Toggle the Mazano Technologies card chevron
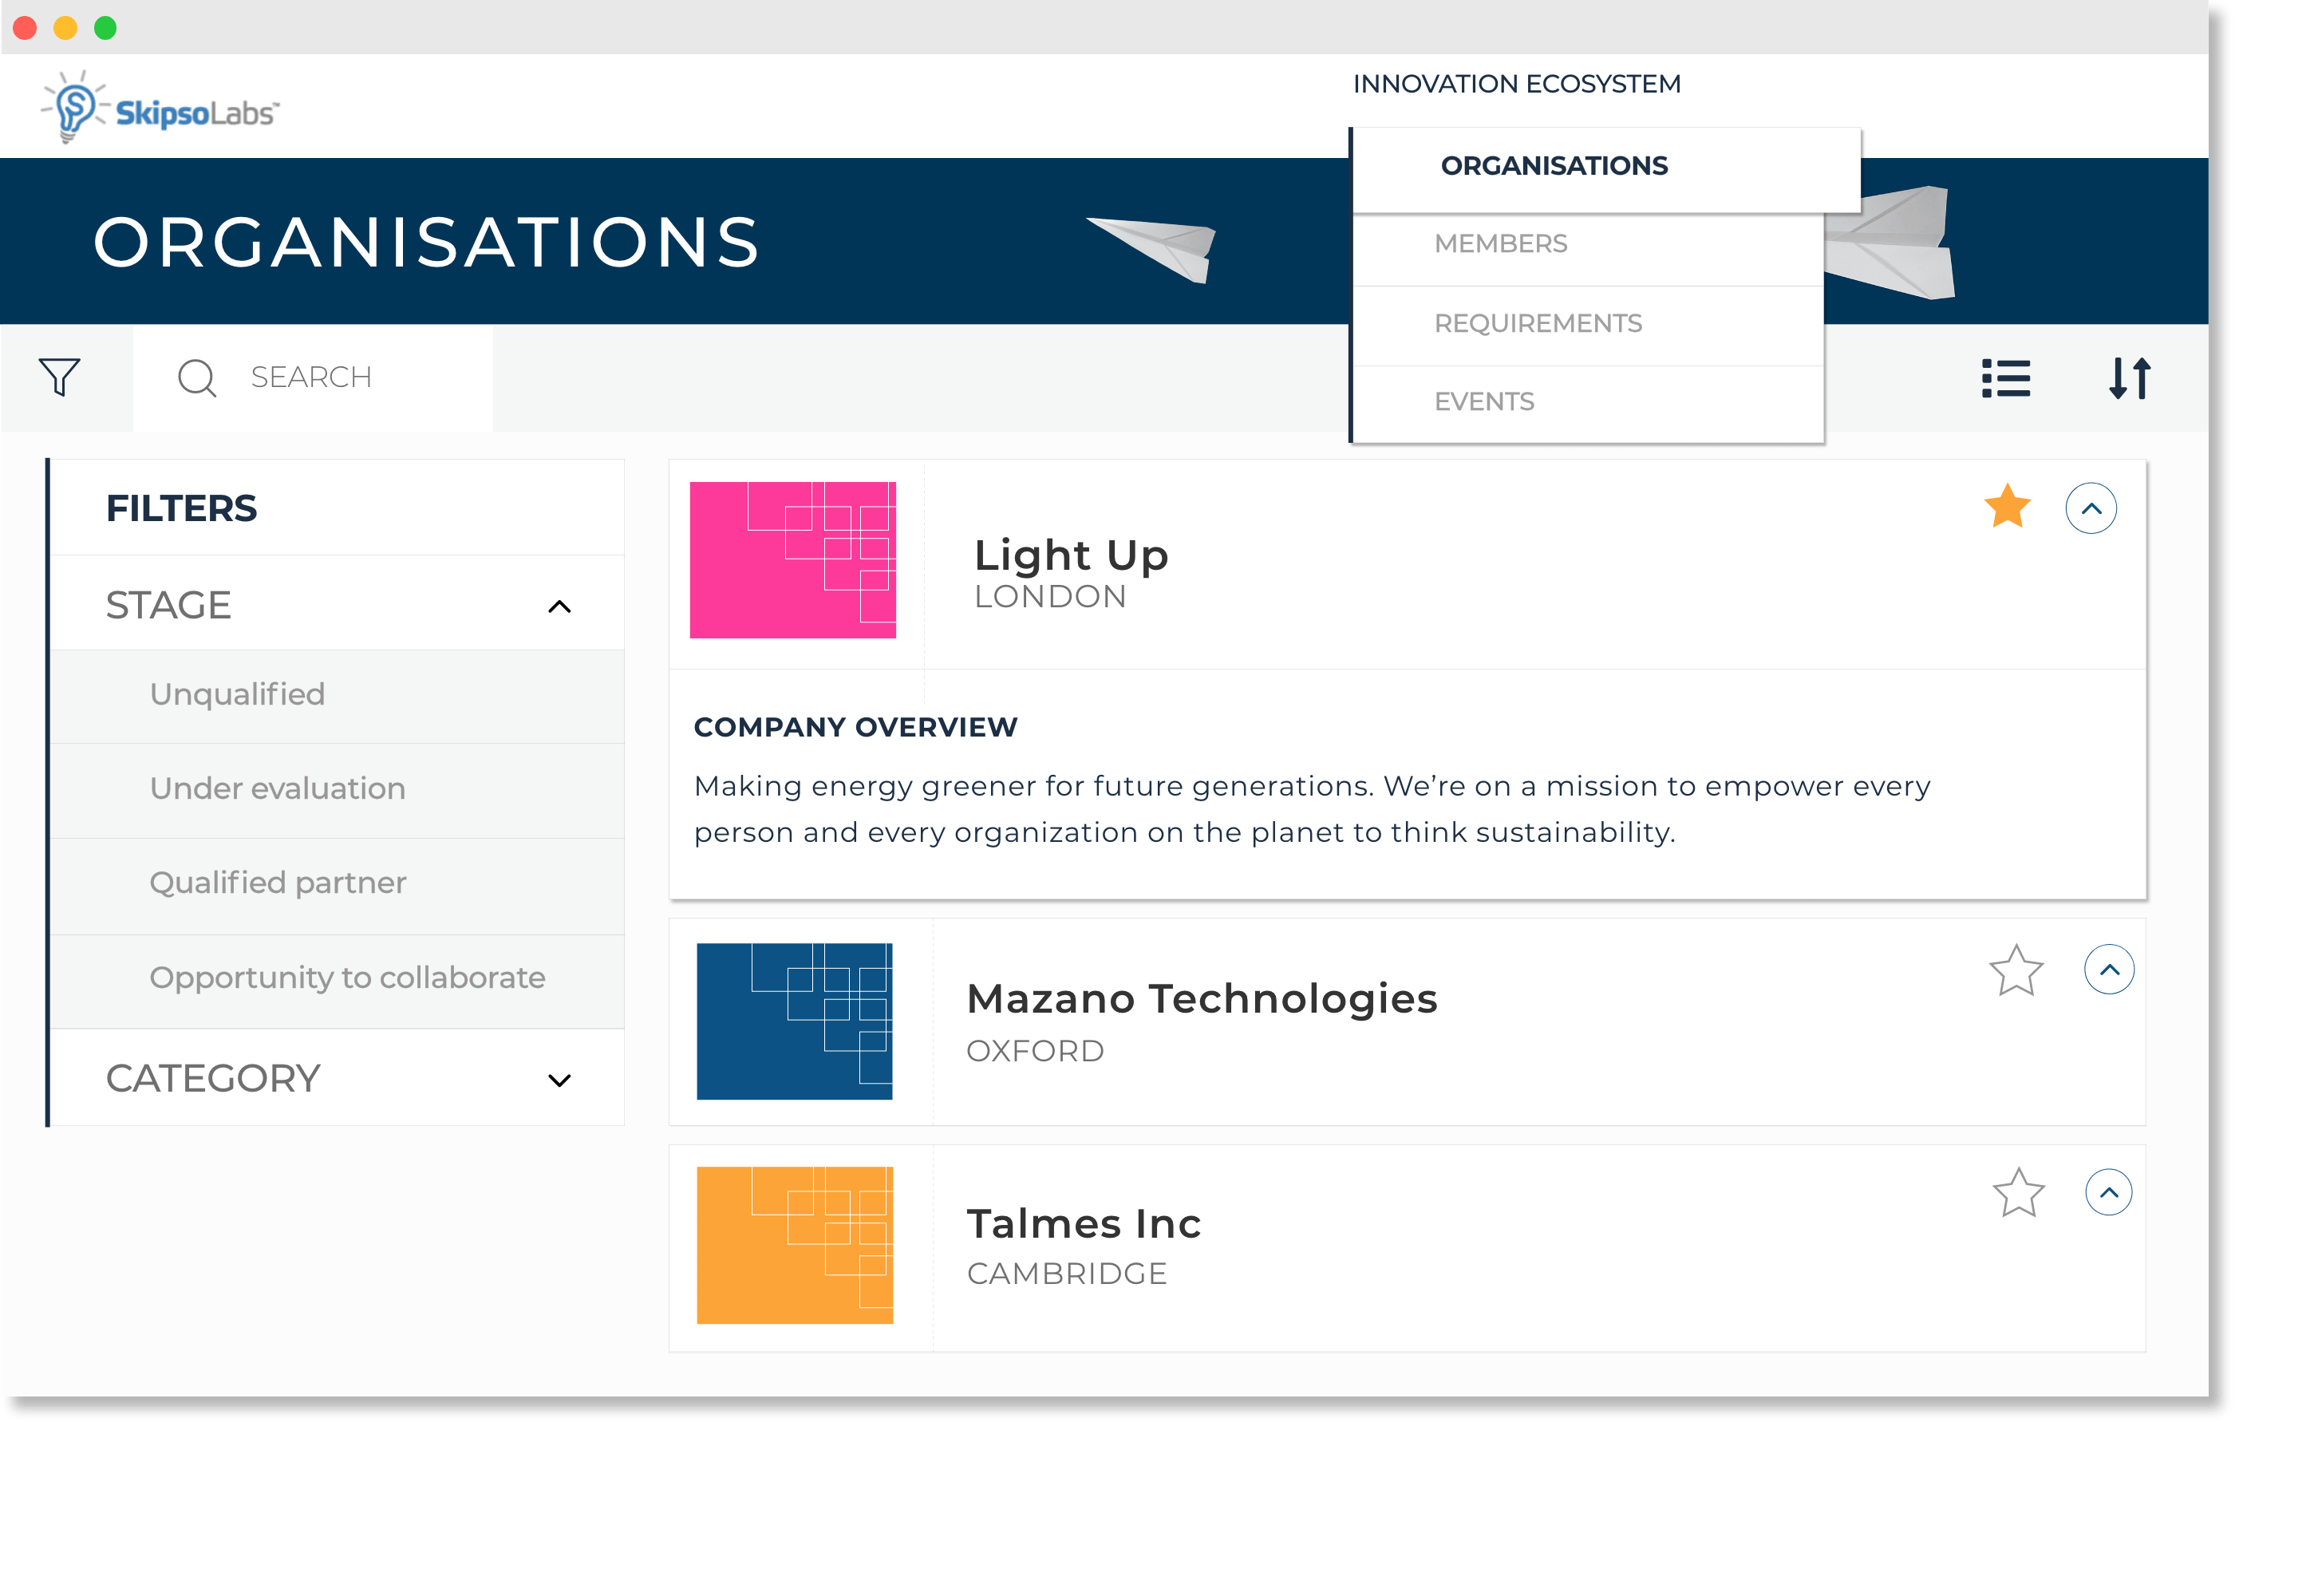This screenshot has height=1596, width=2314. (2108, 969)
